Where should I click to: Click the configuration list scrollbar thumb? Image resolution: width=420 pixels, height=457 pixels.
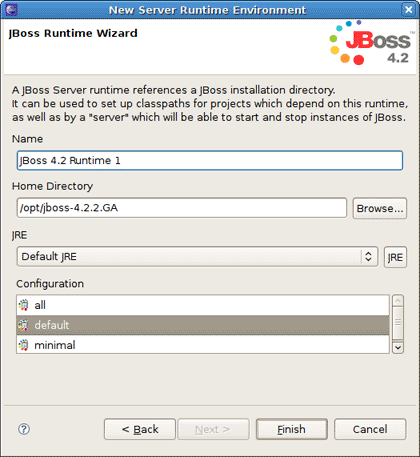398,322
